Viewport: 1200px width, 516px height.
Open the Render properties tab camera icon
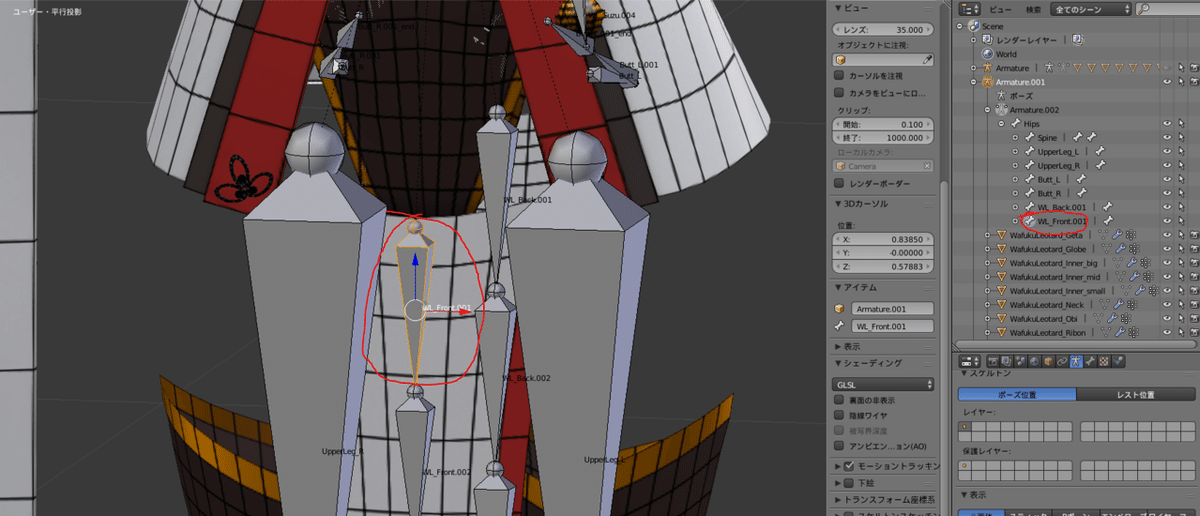coord(993,361)
